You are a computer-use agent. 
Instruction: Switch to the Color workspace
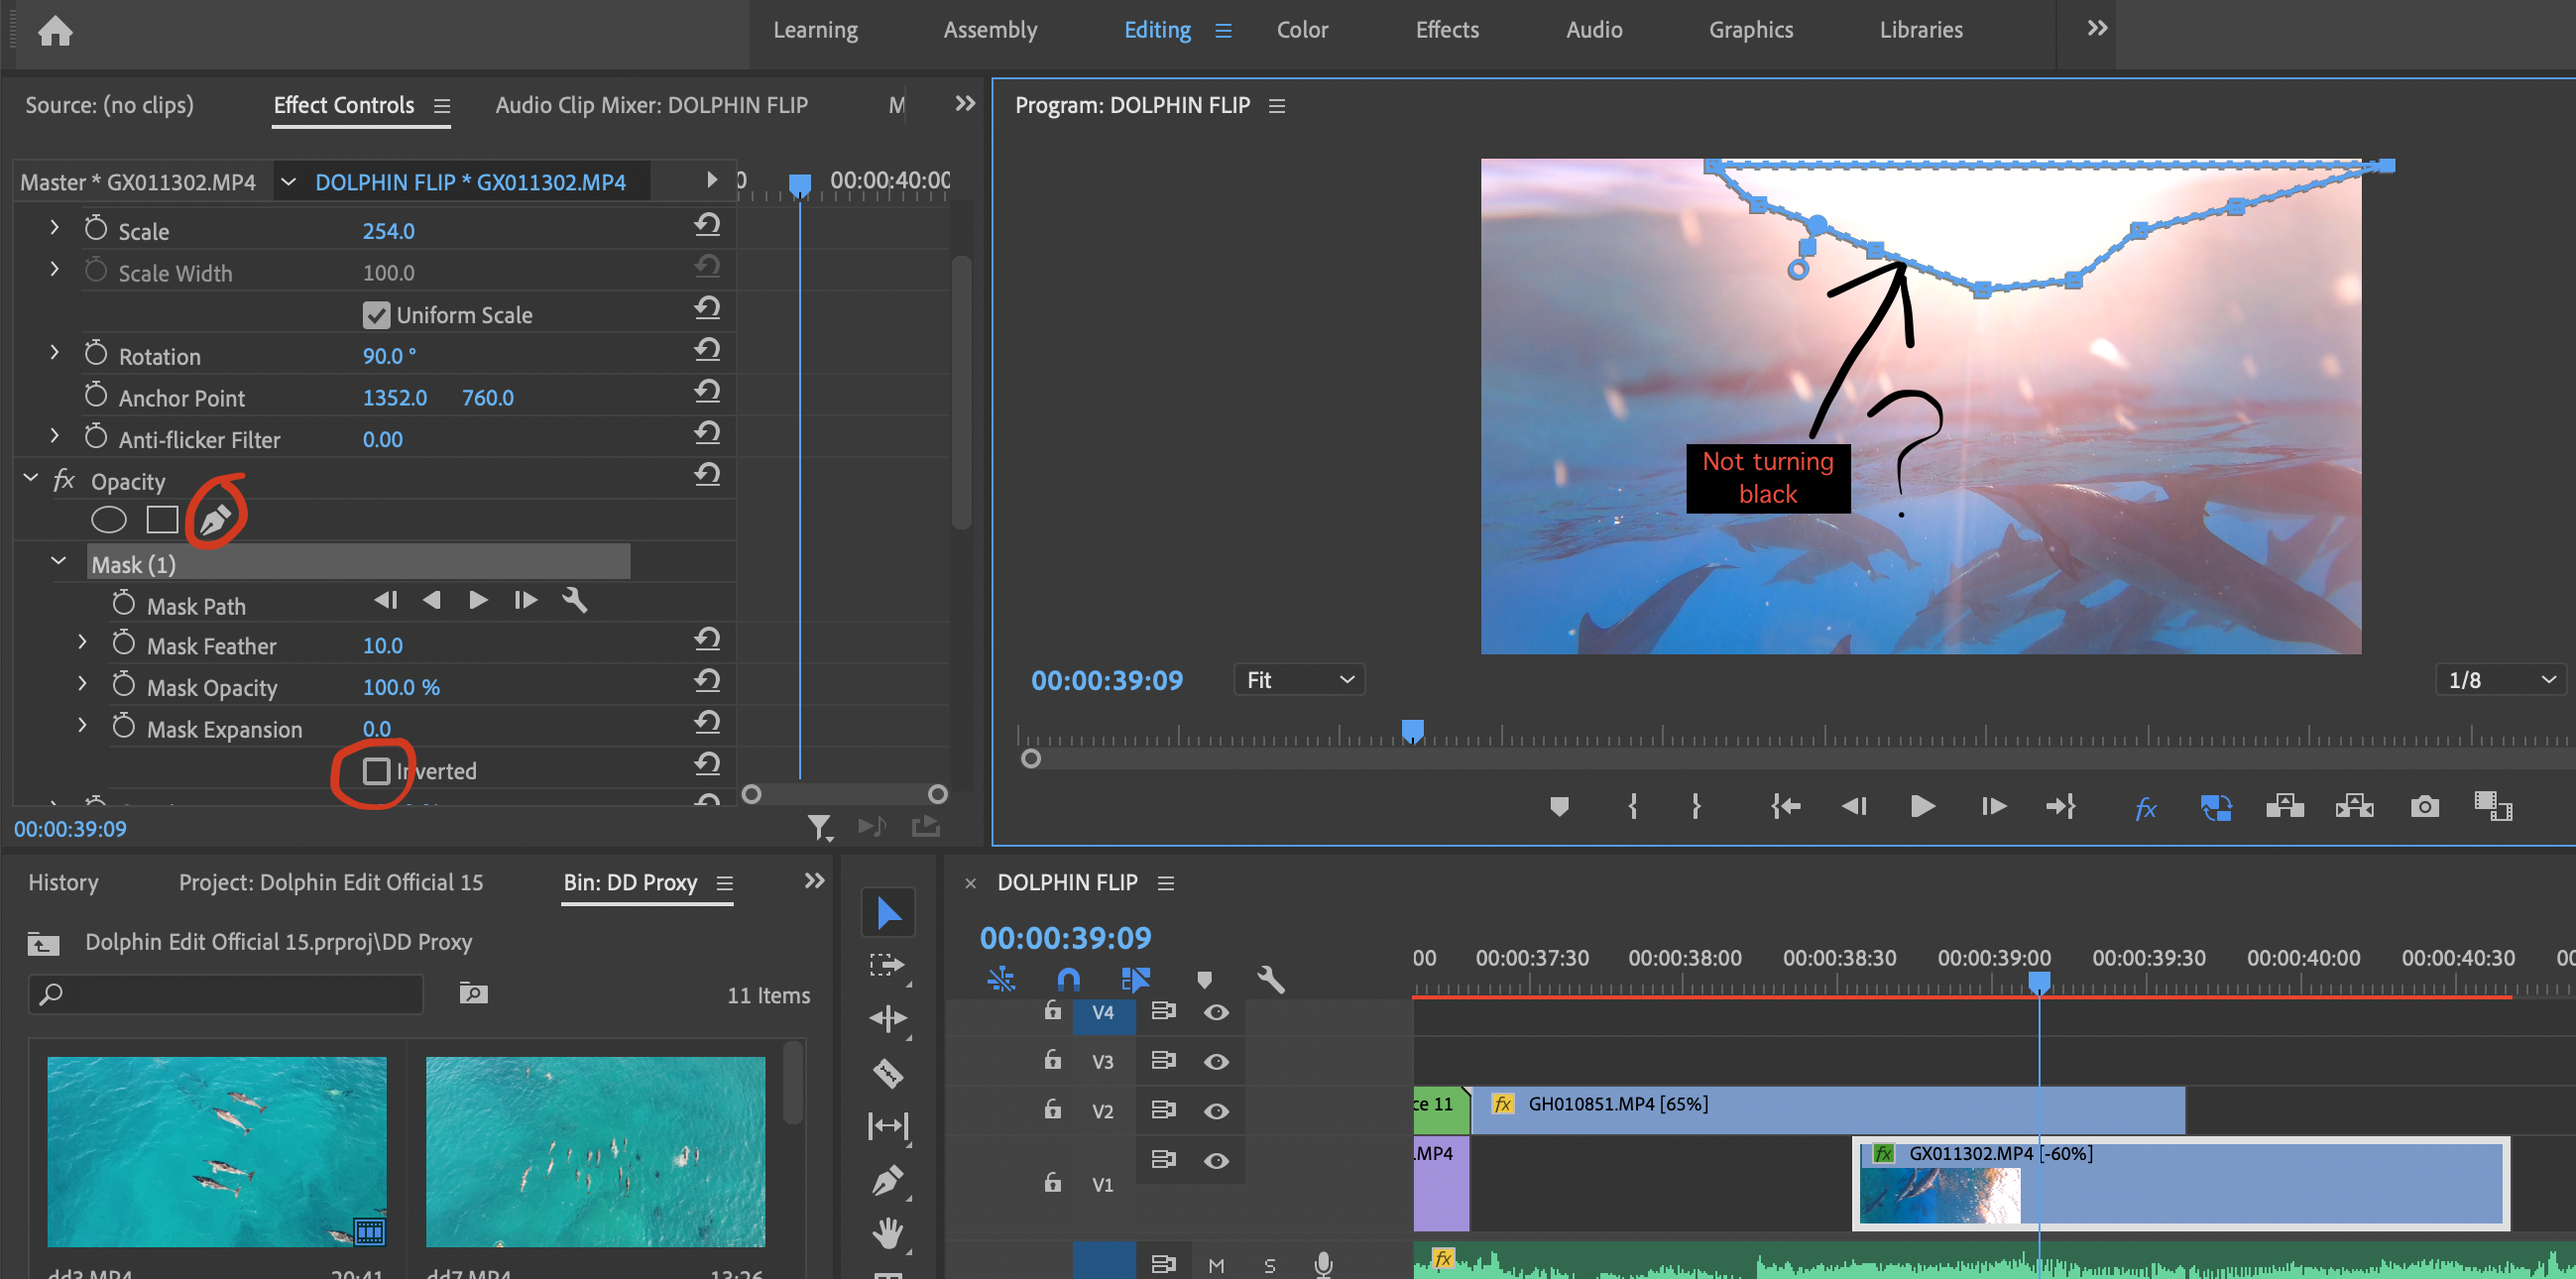tap(1301, 29)
